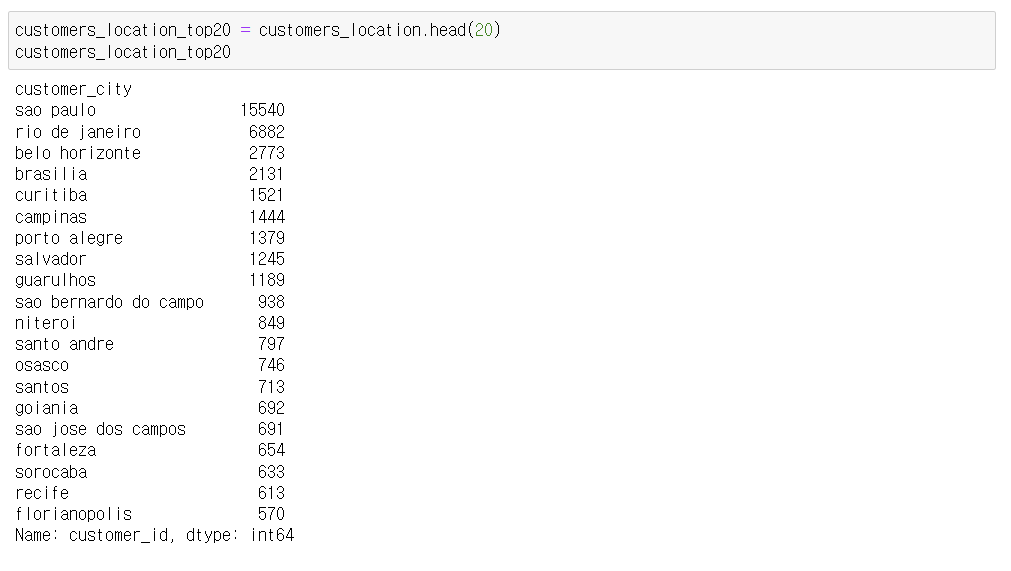This screenshot has height=571, width=1011.
Task: Click the value 938
Action: (x=271, y=302)
